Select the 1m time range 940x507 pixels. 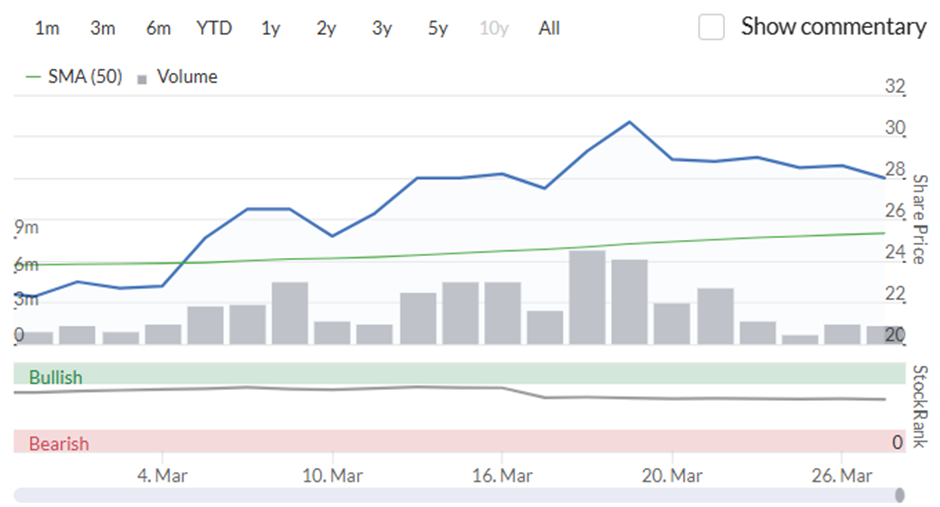[47, 28]
